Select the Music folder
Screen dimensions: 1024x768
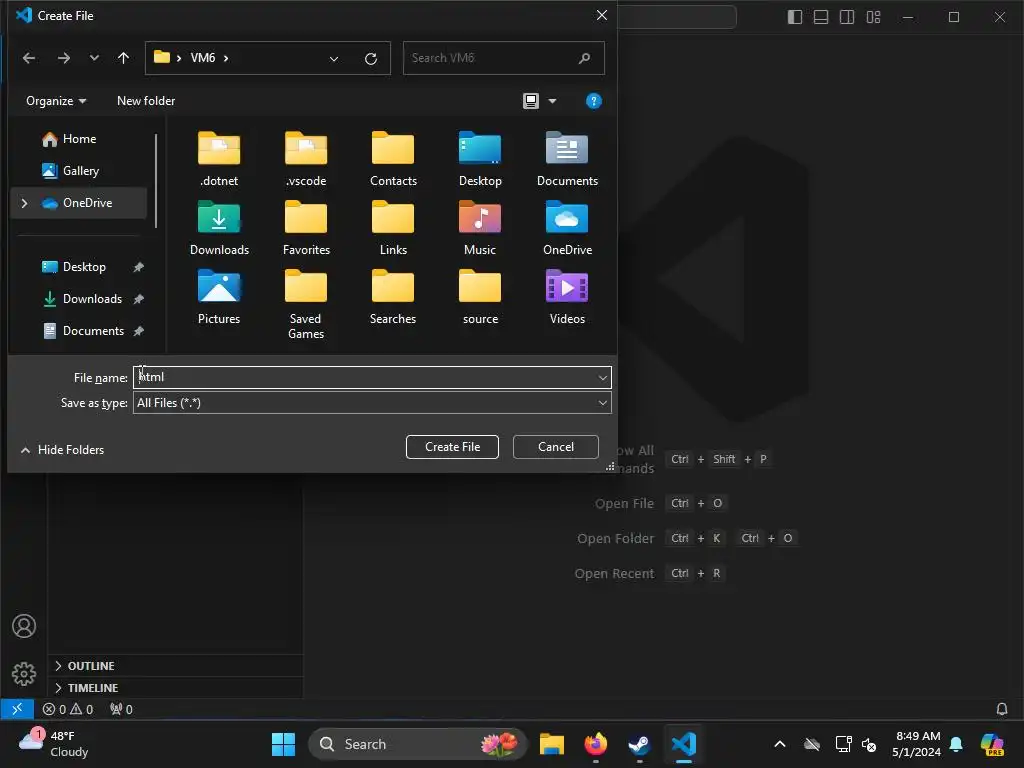pos(480,229)
